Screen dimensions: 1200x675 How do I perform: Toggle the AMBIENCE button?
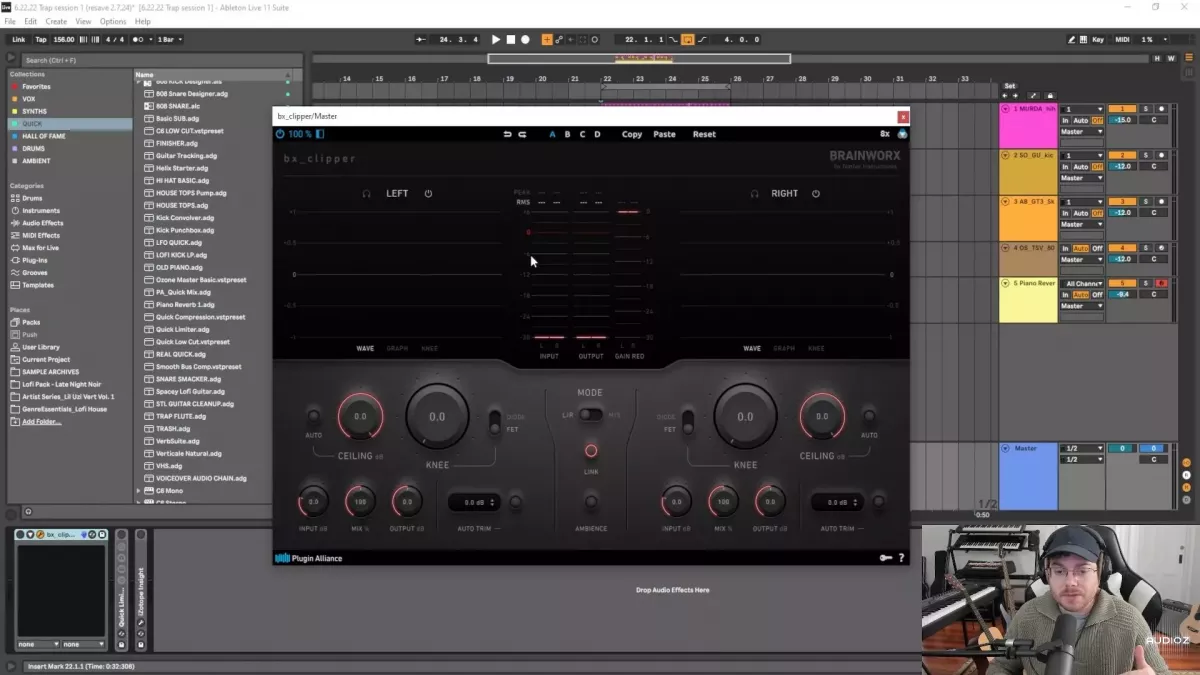coord(591,502)
